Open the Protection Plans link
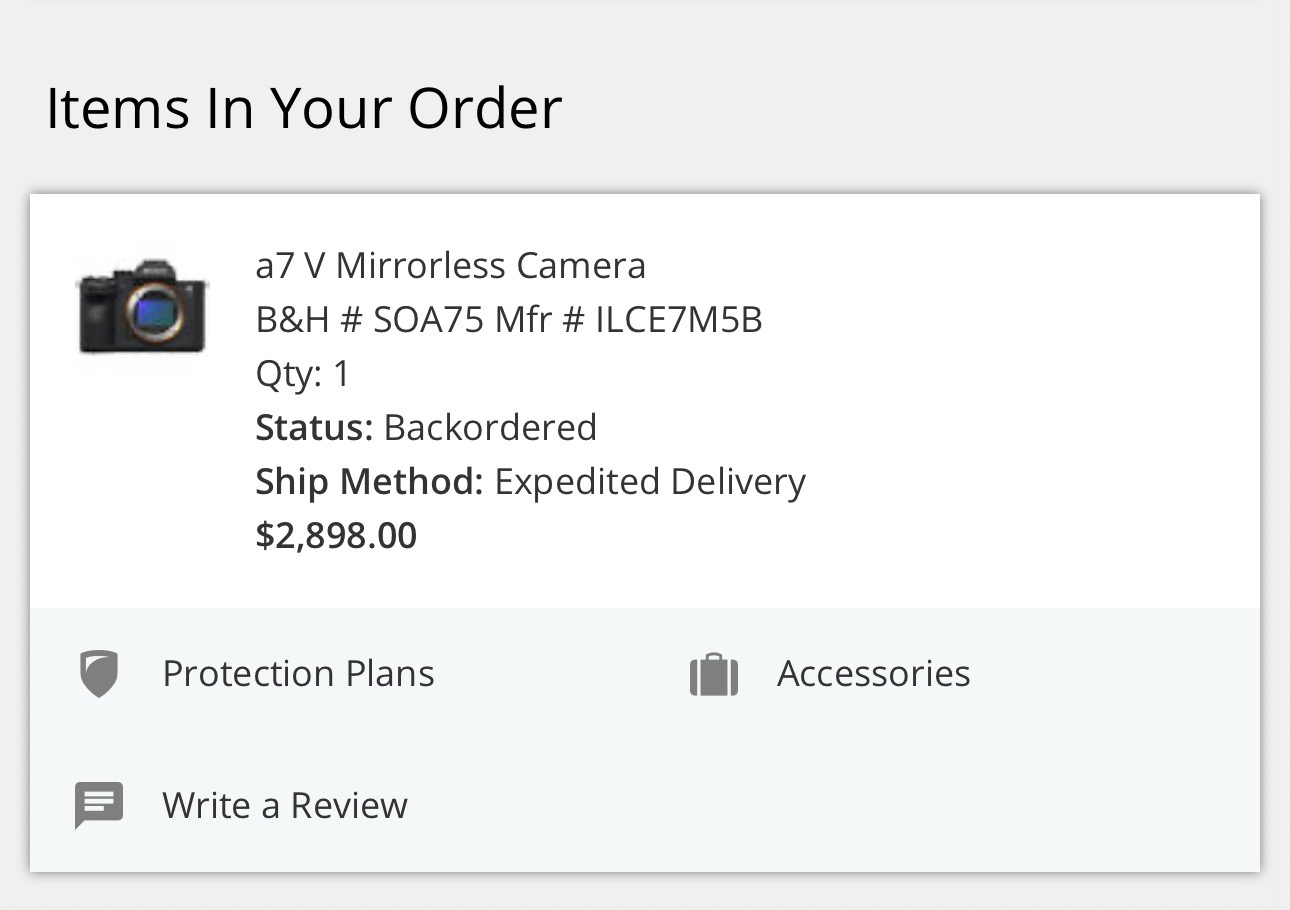Viewport: 1290px width, 910px height. (298, 674)
